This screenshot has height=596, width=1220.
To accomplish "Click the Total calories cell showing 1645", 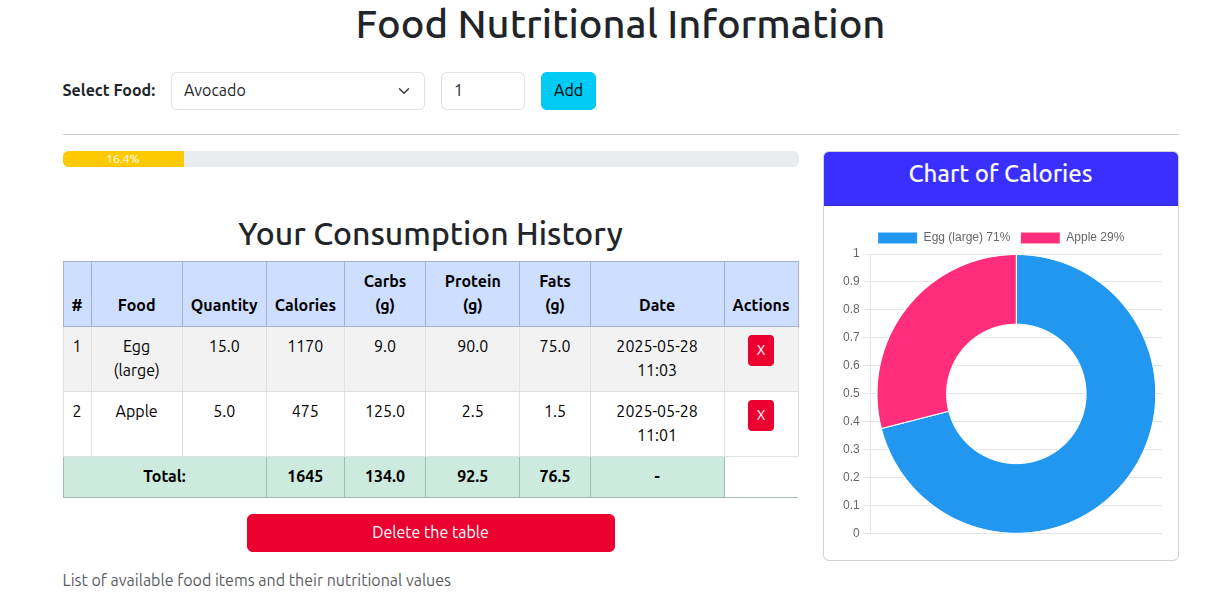I will (305, 477).
